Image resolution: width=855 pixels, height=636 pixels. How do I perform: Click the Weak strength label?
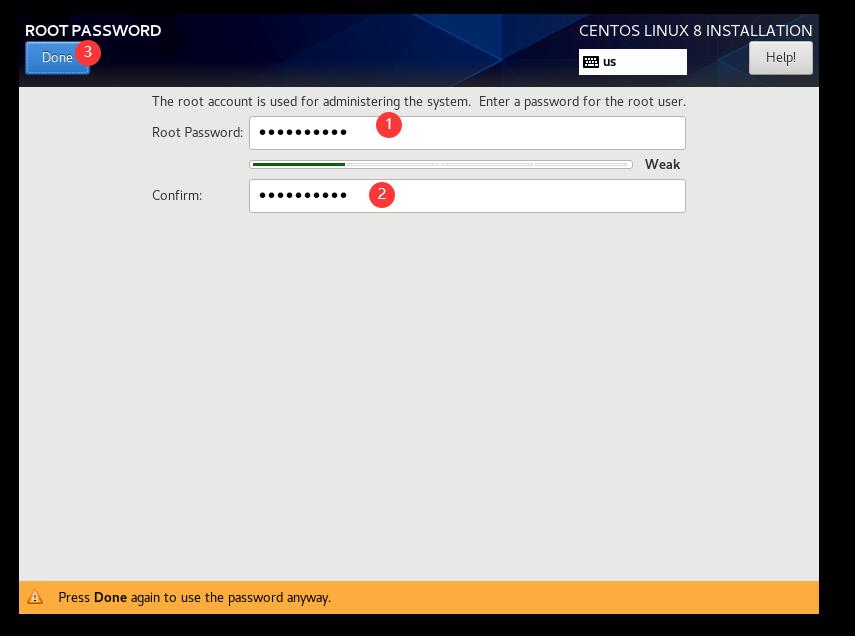pyautogui.click(x=664, y=164)
